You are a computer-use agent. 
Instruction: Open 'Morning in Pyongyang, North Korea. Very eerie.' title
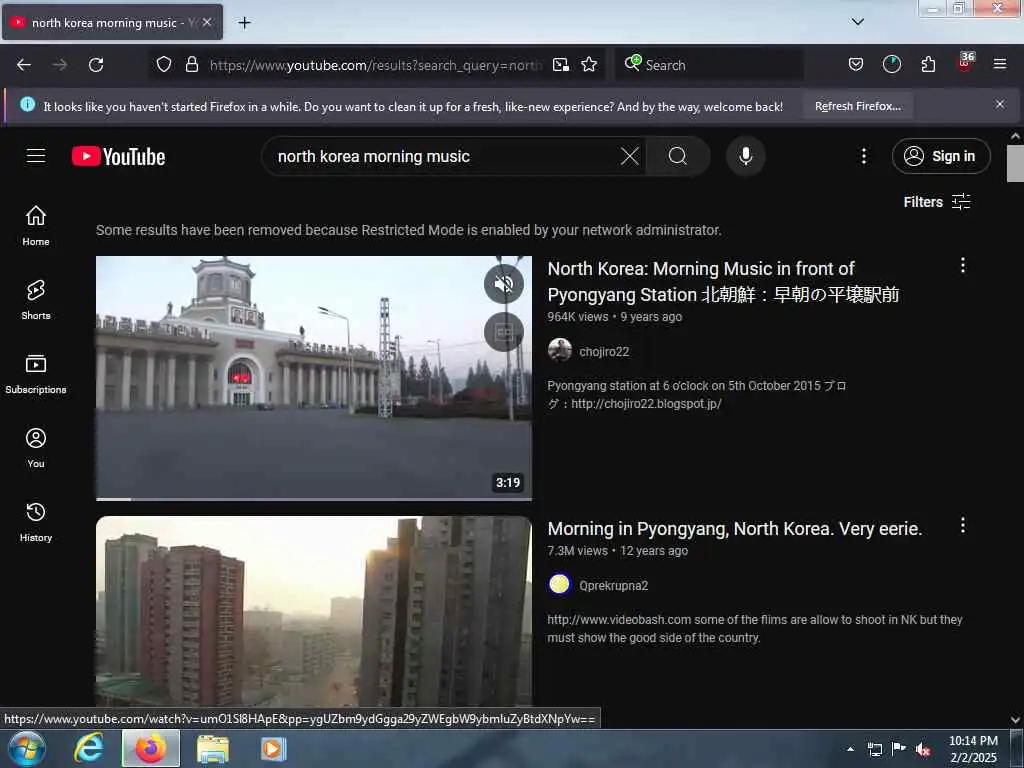(735, 528)
